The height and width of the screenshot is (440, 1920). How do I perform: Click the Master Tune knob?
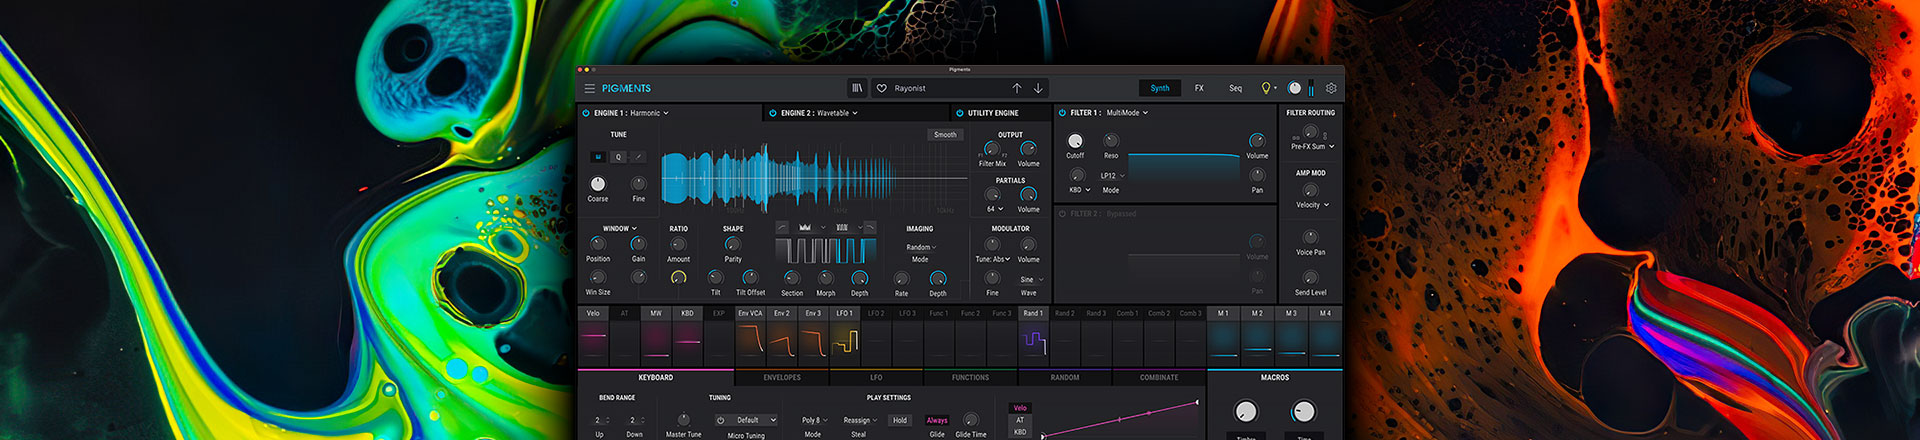[683, 420]
